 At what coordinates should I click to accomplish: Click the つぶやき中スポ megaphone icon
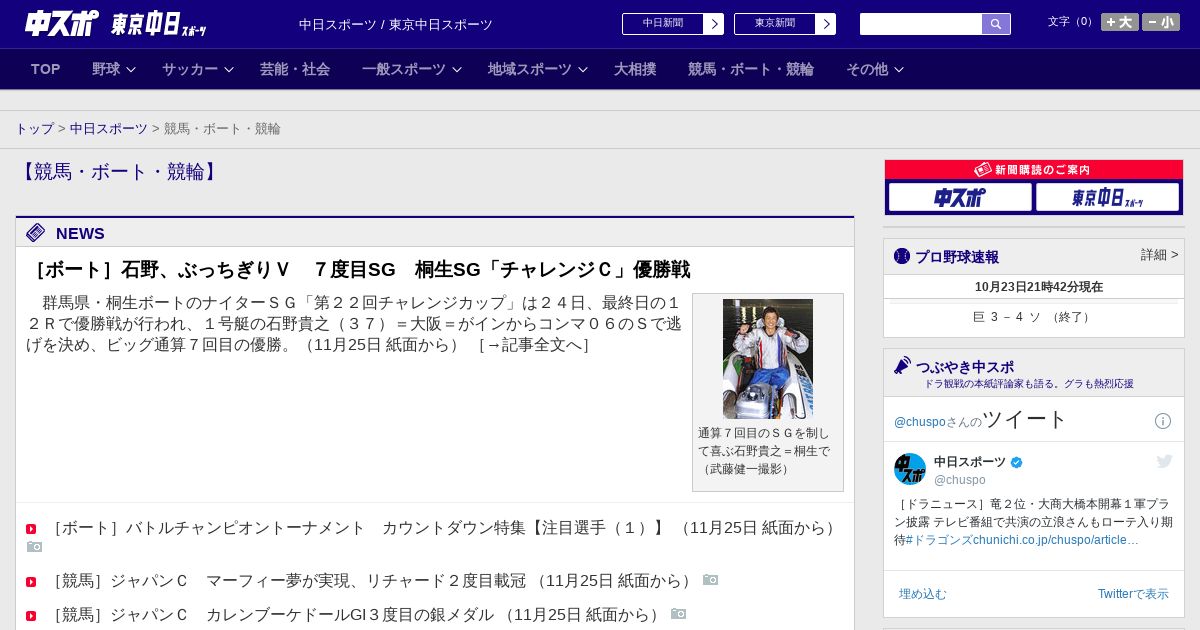(902, 365)
